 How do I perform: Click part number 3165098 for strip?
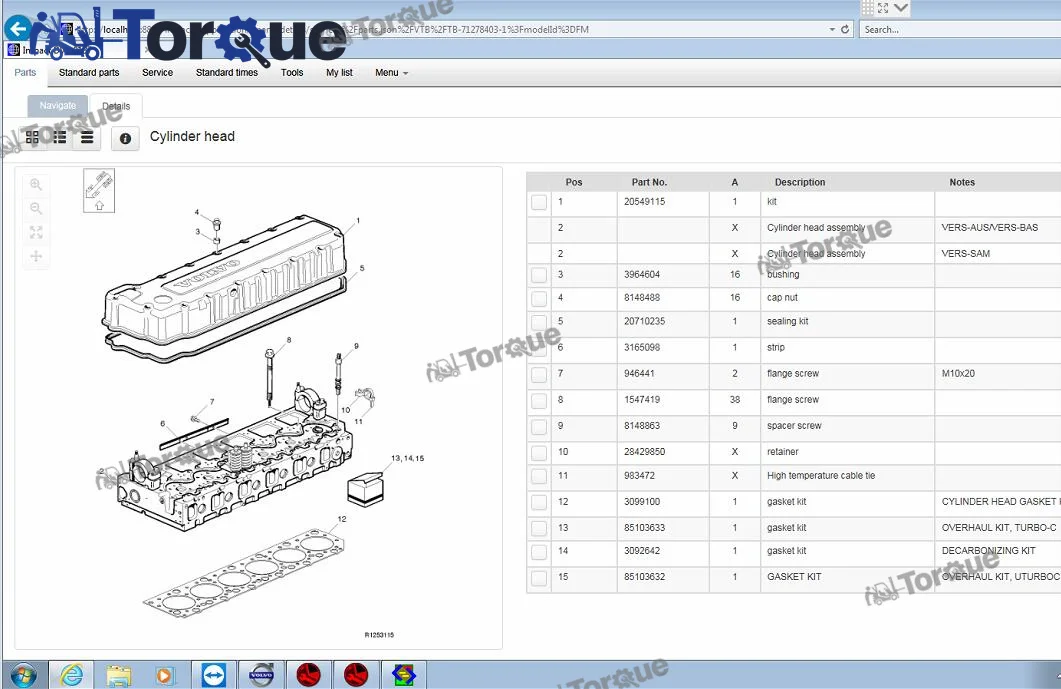click(x=641, y=347)
